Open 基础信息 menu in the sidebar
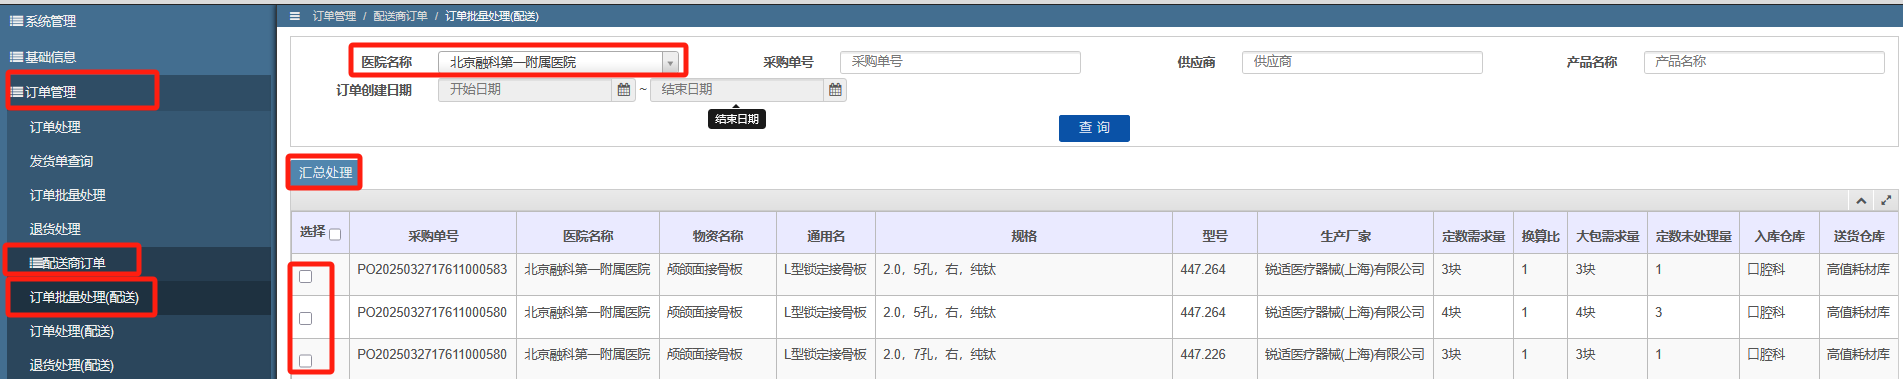Image resolution: width=1903 pixels, height=379 pixels. coord(43,57)
